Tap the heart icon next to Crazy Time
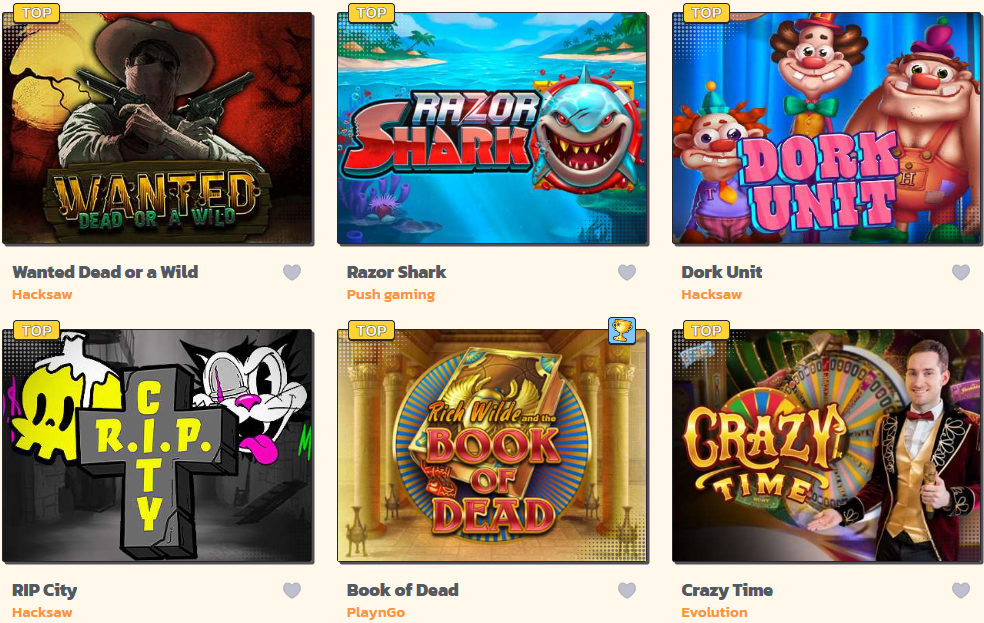This screenshot has width=984, height=623. (961, 590)
